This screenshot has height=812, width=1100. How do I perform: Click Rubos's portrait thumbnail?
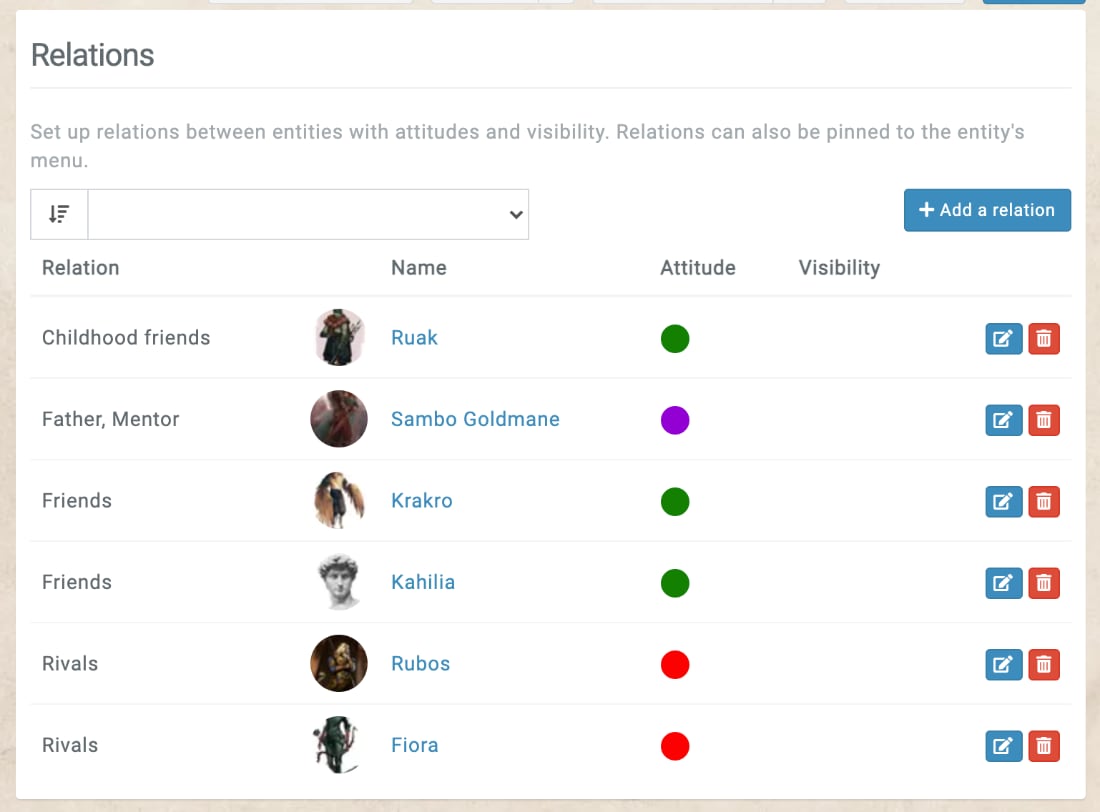point(339,664)
